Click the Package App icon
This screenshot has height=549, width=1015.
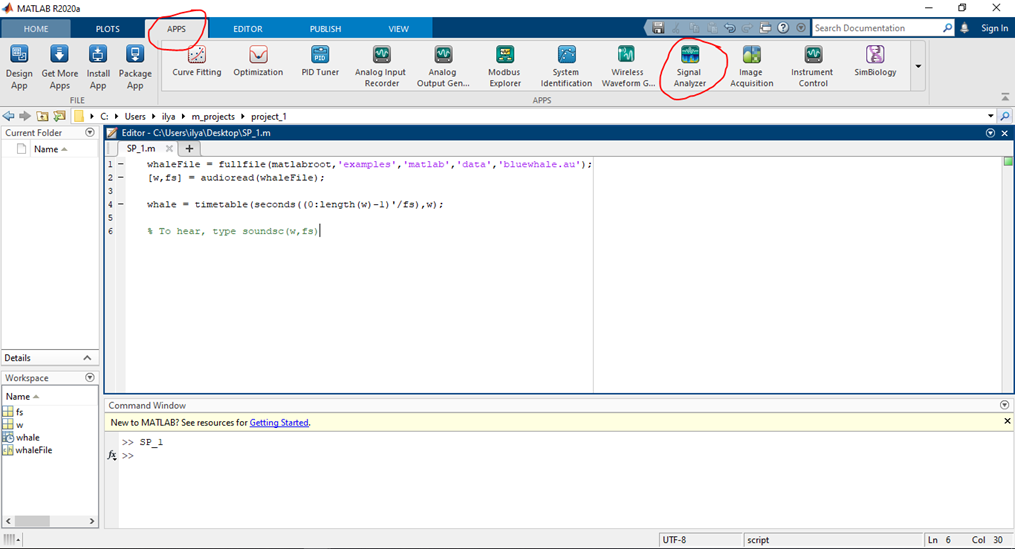click(x=135, y=67)
